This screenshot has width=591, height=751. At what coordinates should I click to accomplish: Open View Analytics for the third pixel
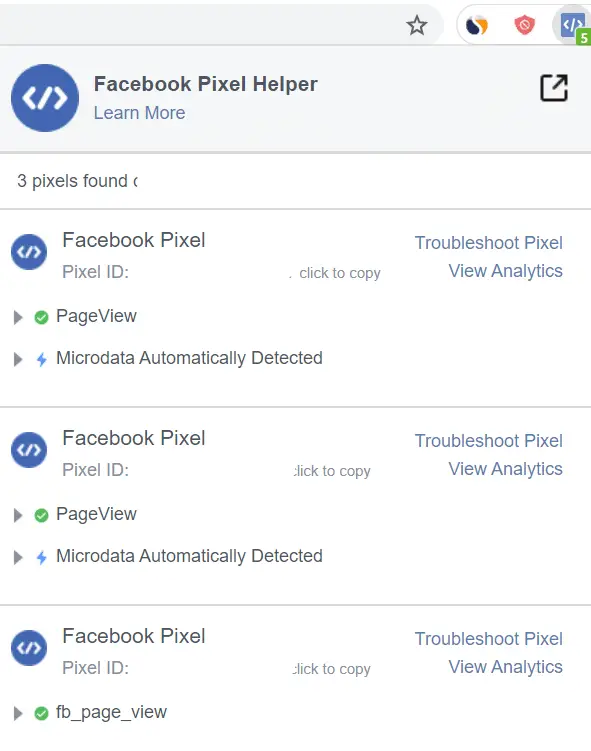click(505, 667)
